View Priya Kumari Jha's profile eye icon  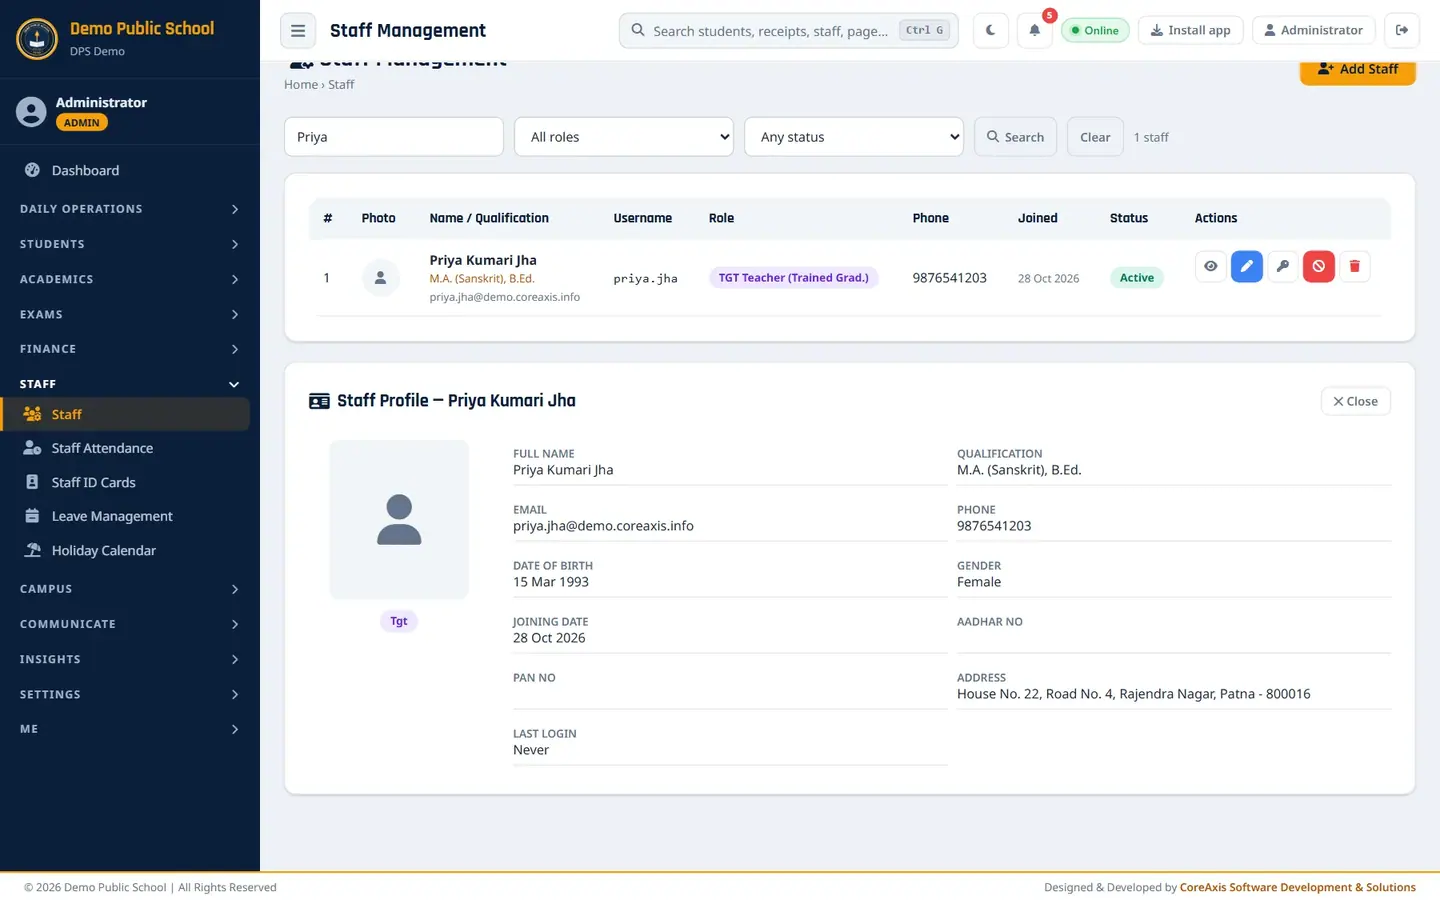1210,266
